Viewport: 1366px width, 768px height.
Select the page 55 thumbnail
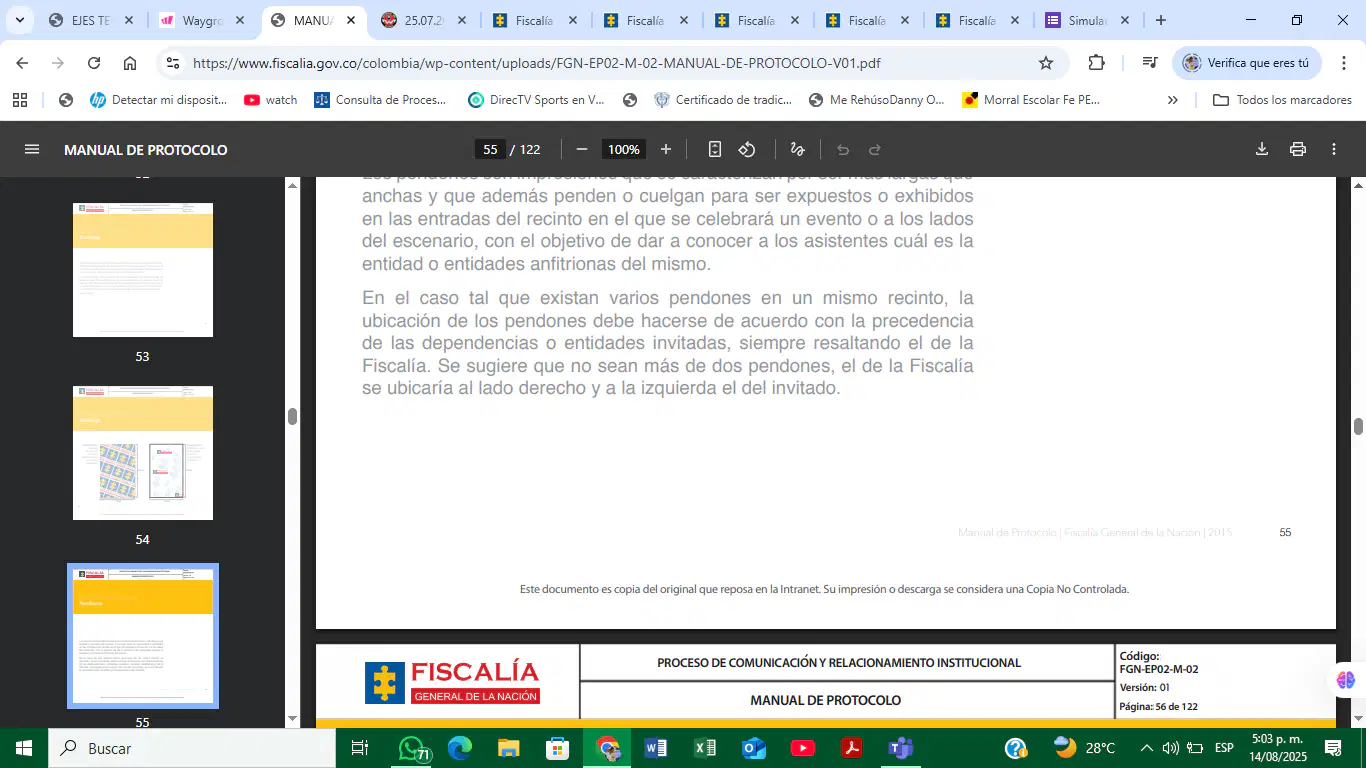(143, 636)
